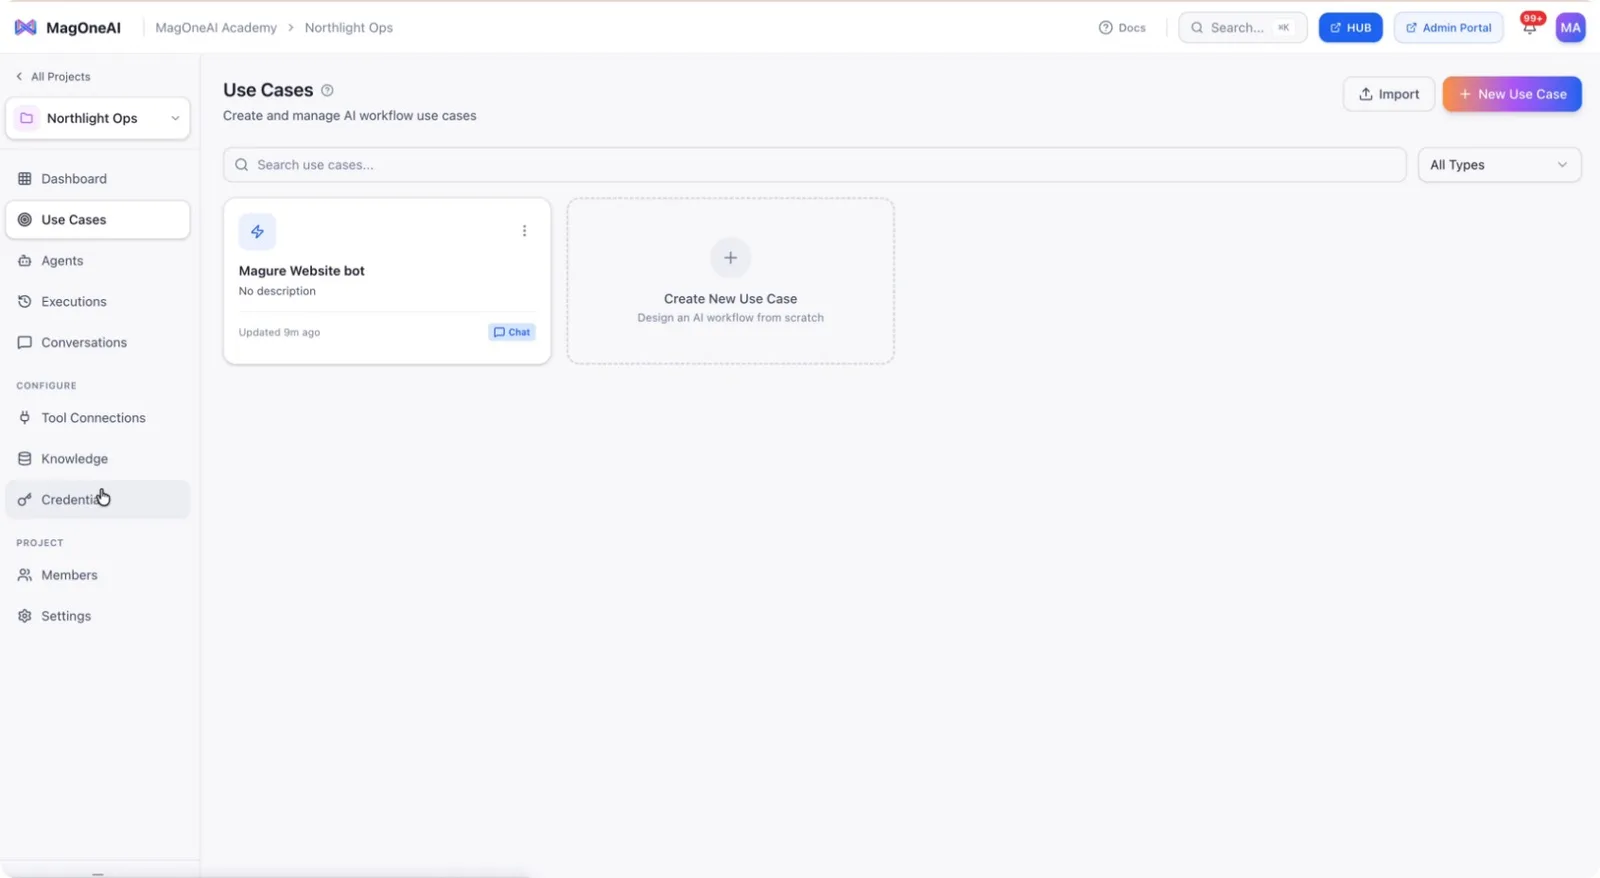Open notifications bell icon

(1529, 28)
